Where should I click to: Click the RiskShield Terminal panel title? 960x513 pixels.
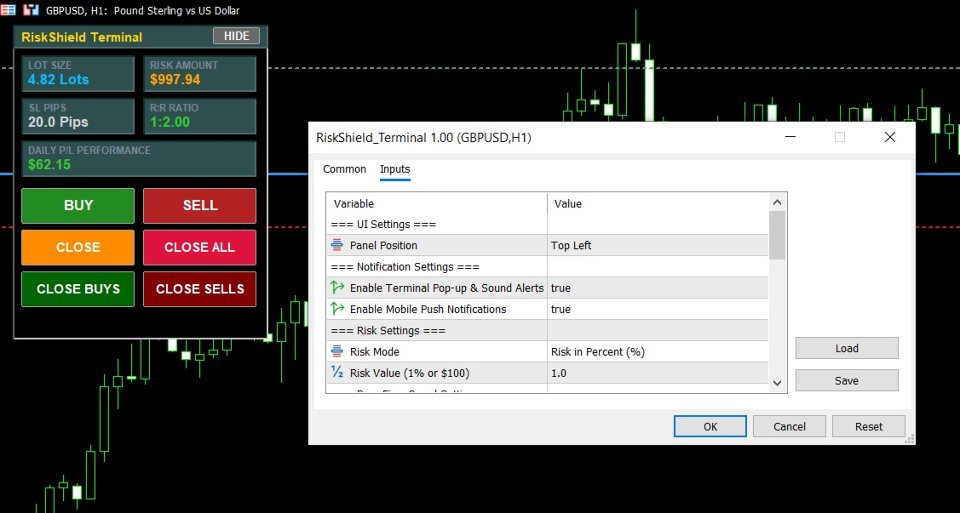tap(81, 37)
